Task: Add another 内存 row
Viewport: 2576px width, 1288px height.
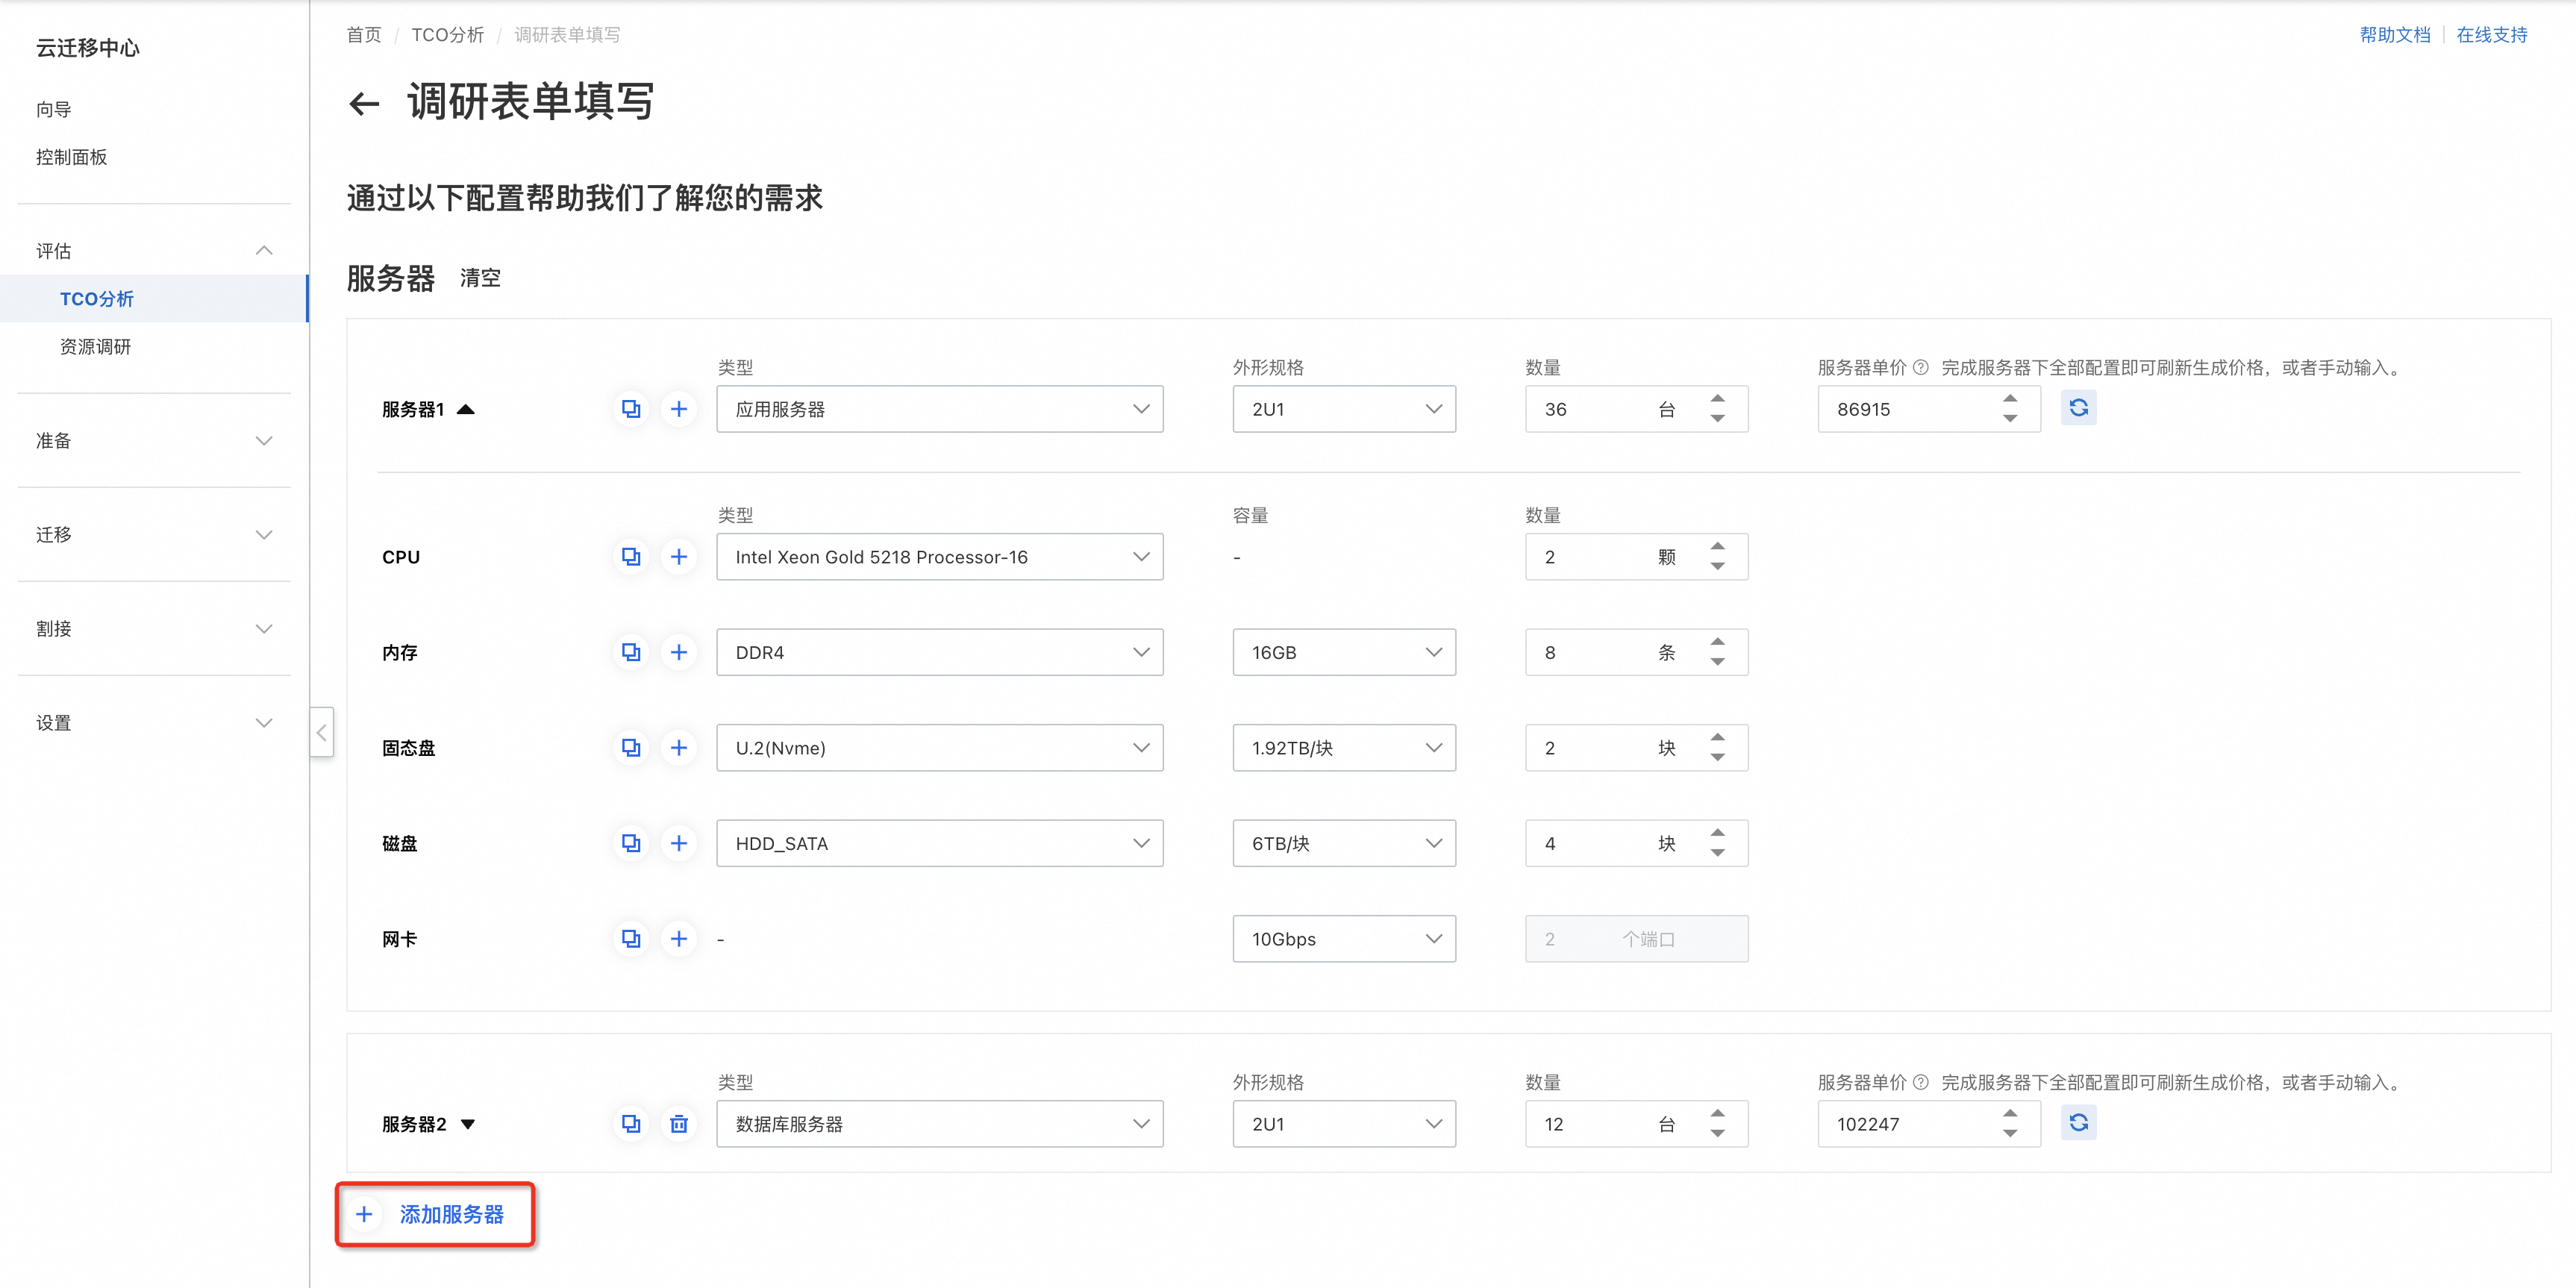Action: pyautogui.click(x=679, y=652)
